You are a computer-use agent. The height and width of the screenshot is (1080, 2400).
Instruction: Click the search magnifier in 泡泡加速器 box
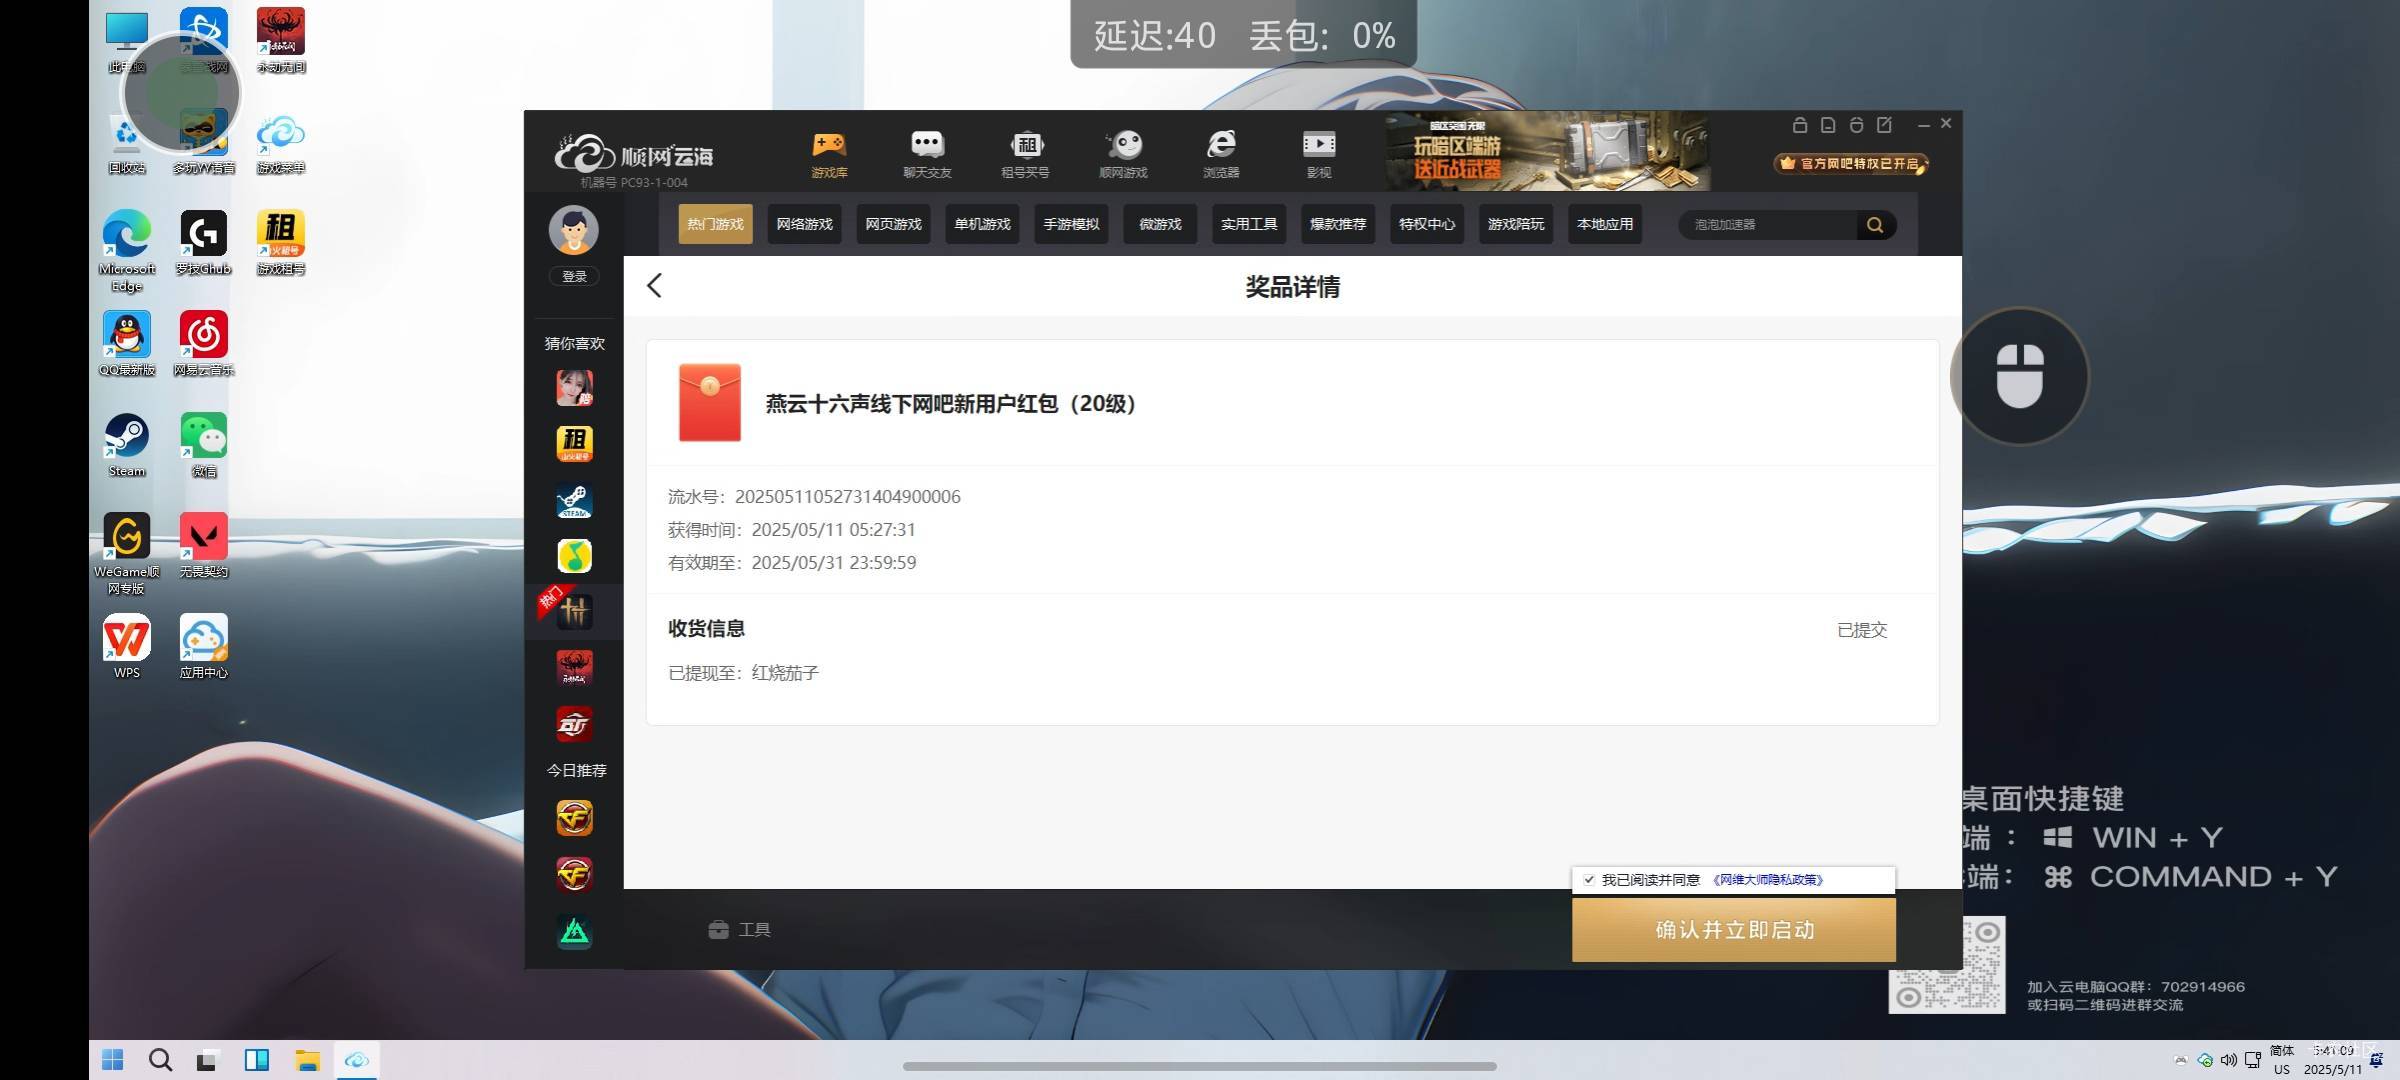[x=1875, y=225]
